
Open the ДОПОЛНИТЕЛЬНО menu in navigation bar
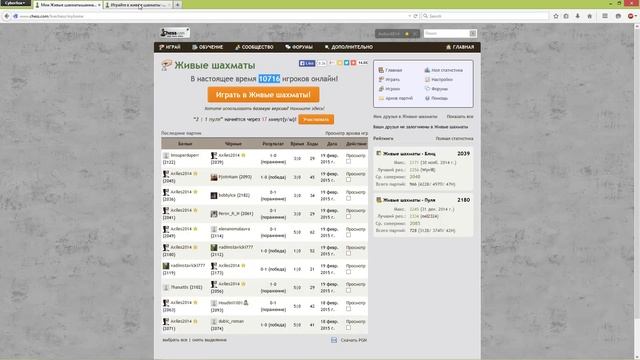pos(349,47)
